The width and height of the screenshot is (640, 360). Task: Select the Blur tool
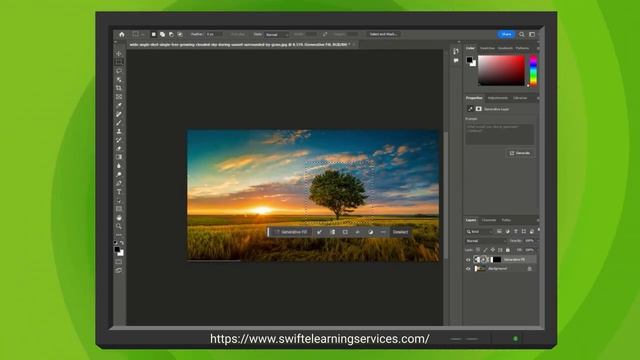tap(119, 166)
